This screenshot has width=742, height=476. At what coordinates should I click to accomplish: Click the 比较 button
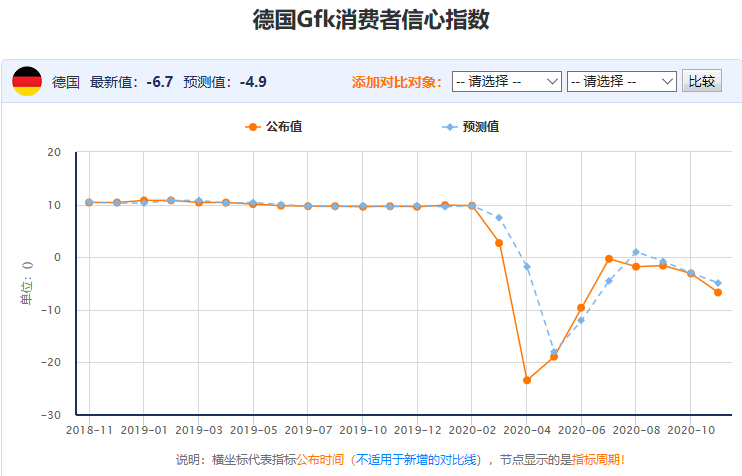tap(701, 81)
